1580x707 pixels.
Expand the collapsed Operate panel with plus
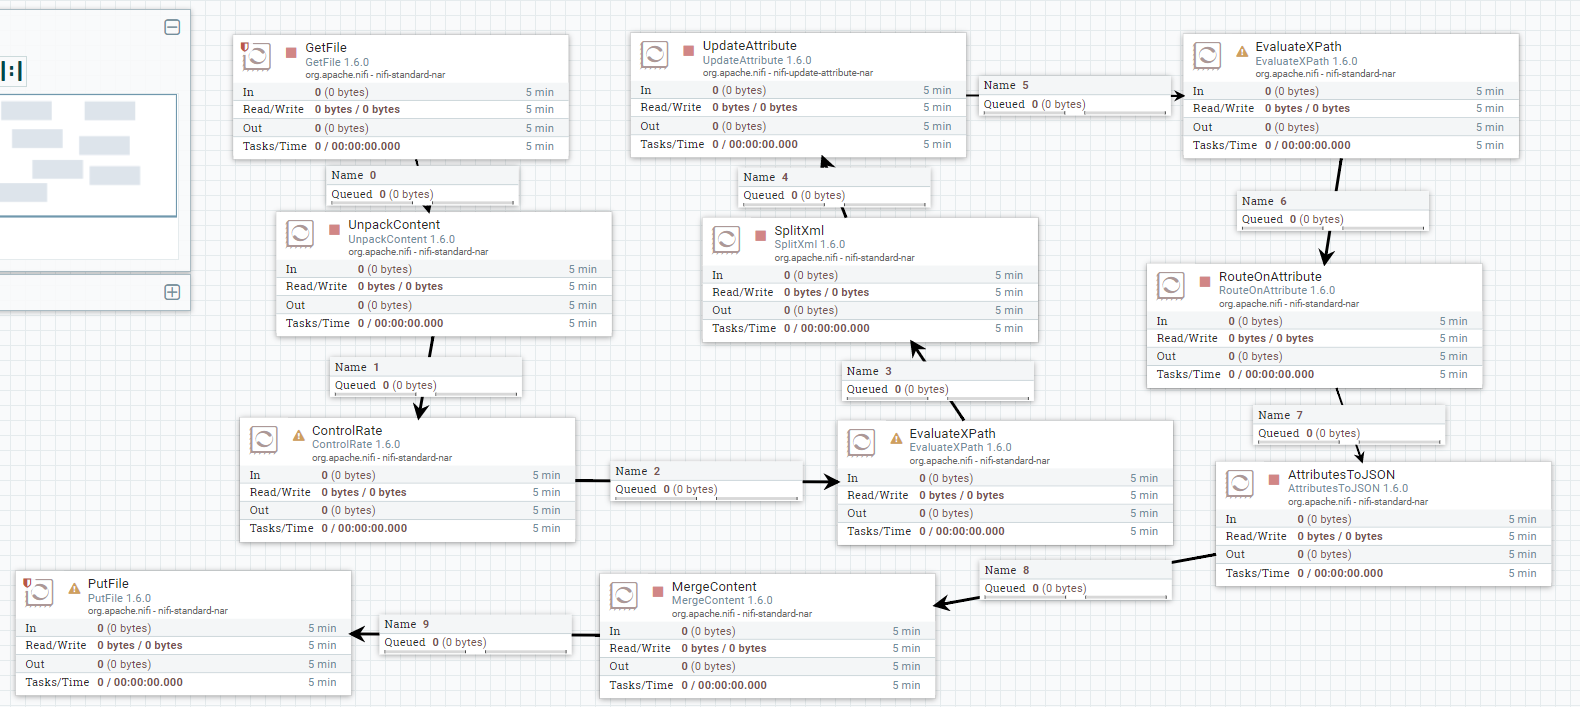tap(172, 292)
